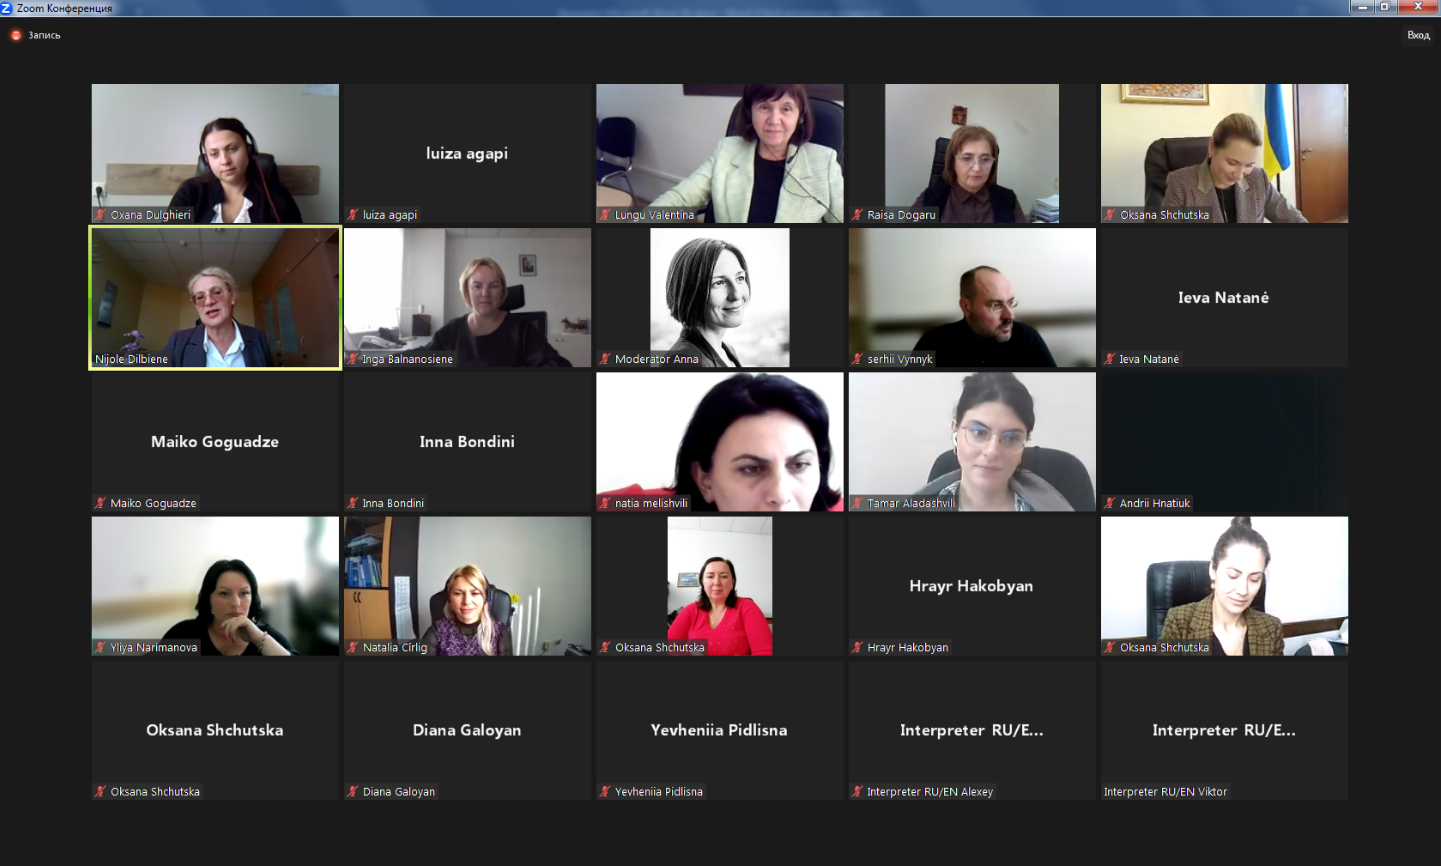Select the Interpreter RU/EN Viktor tile
This screenshot has height=866, width=1441.
[x=1224, y=730]
